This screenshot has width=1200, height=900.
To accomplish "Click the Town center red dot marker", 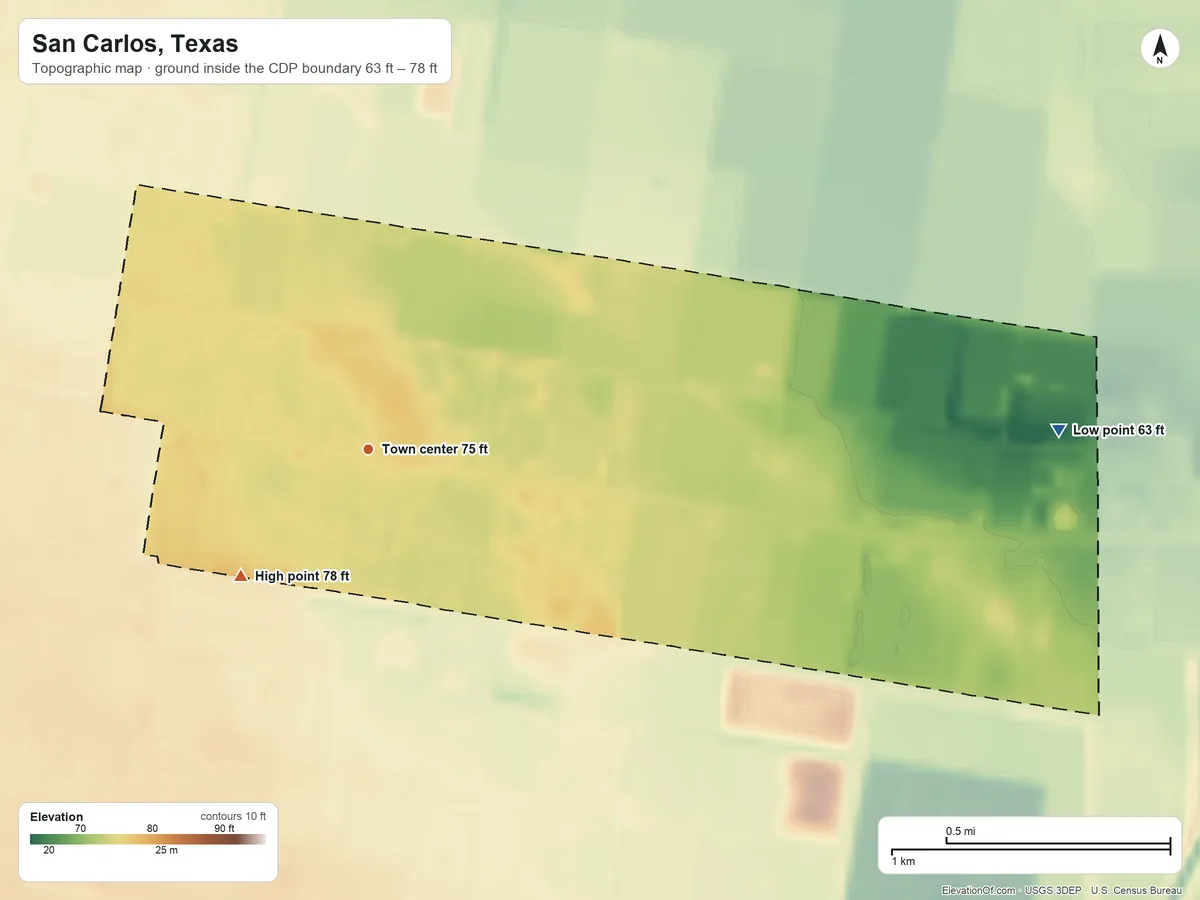I will coord(368,450).
